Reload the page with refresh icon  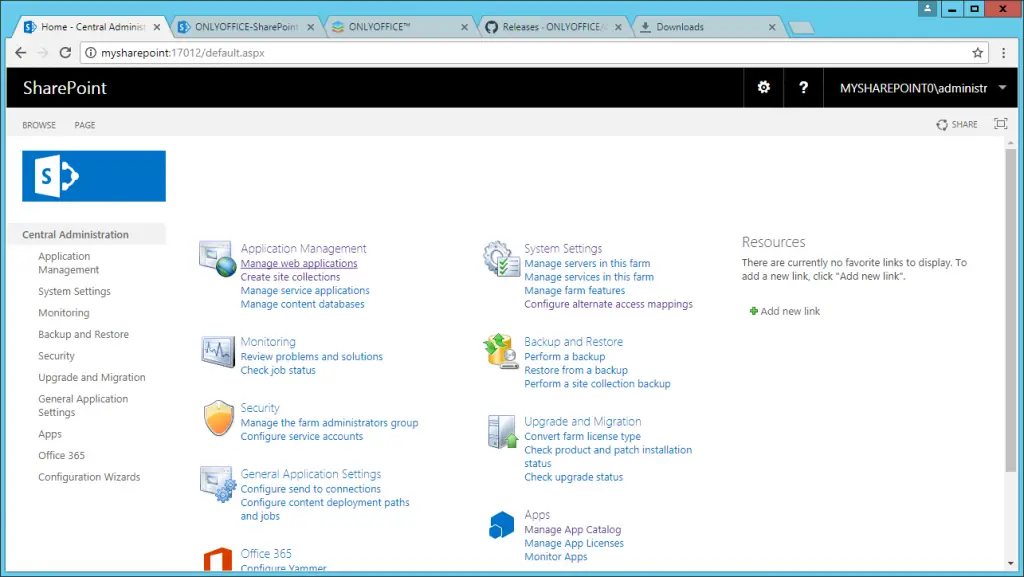pos(65,53)
